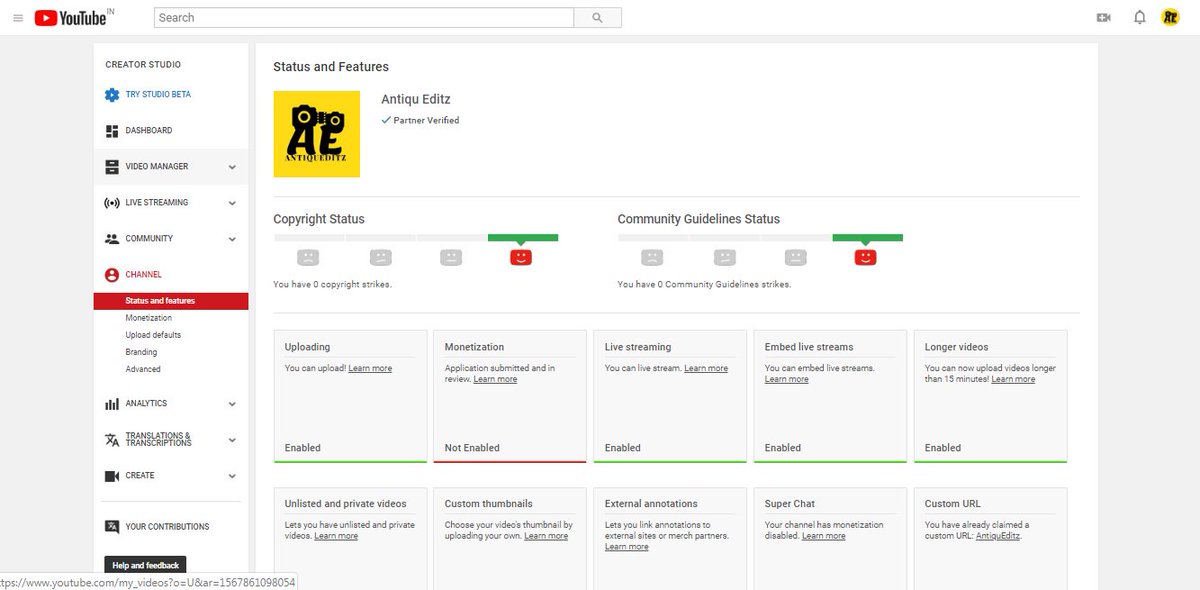The width and height of the screenshot is (1200, 590).
Task: Click the Copyright Status heading
Action: click(x=319, y=219)
